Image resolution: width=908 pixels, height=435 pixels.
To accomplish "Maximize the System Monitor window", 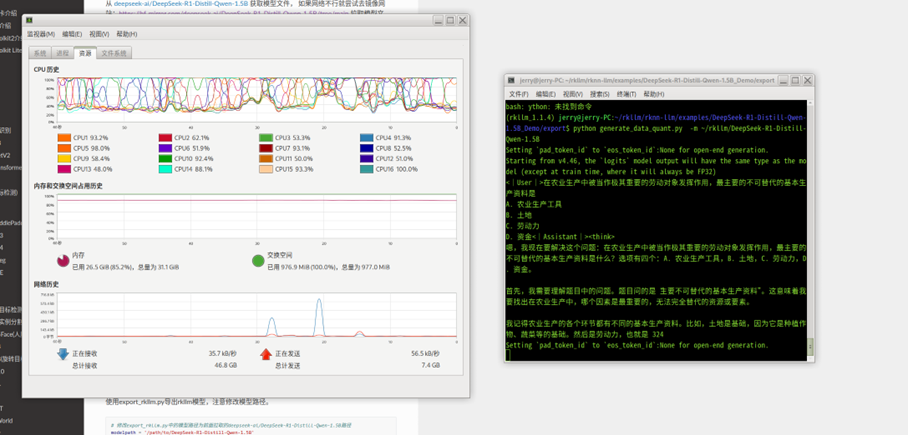I will [450, 20].
